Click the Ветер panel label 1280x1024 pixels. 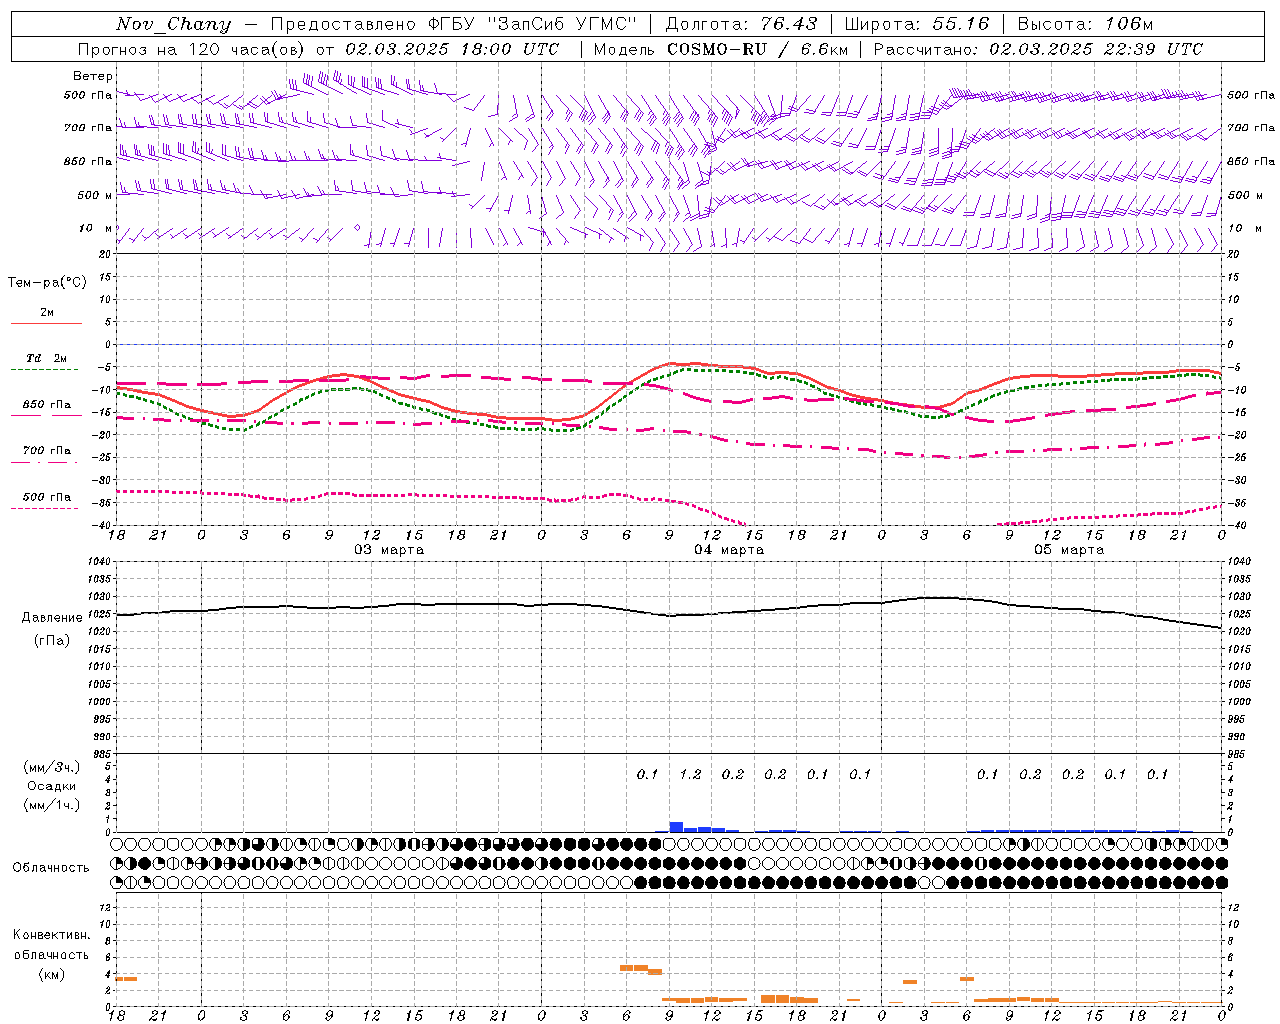click(x=93, y=76)
